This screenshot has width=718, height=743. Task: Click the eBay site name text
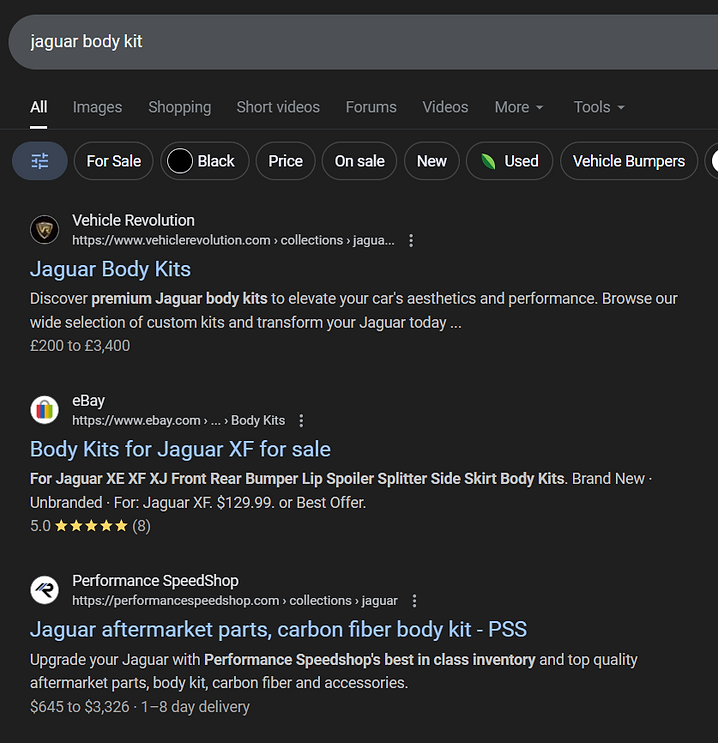coord(88,401)
